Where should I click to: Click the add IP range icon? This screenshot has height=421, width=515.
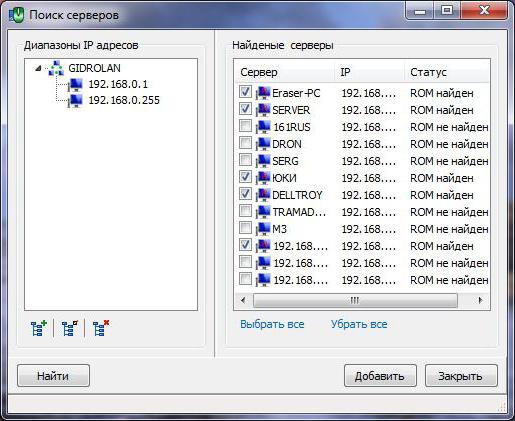coord(38,328)
